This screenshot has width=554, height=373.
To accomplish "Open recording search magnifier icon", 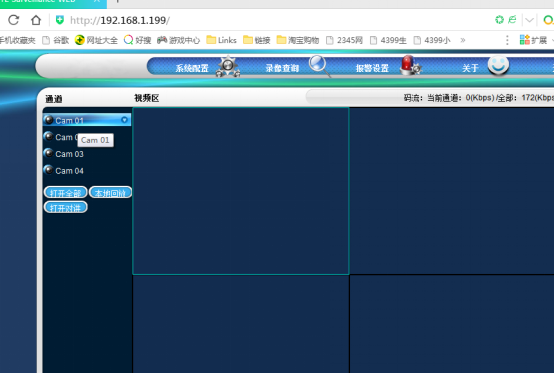I will (319, 66).
